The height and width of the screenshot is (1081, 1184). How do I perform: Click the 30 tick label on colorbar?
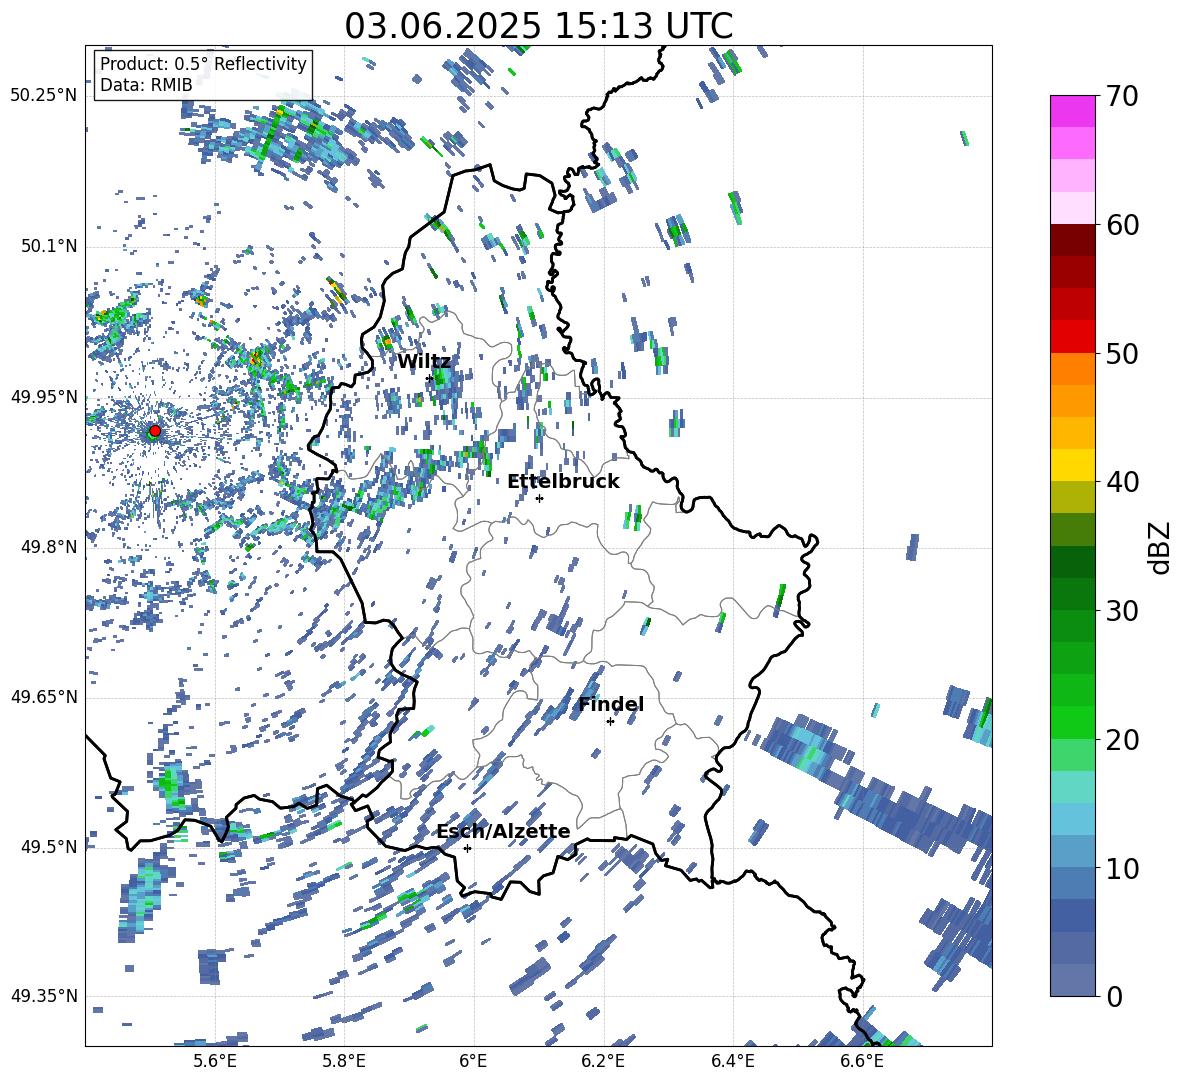(1122, 611)
